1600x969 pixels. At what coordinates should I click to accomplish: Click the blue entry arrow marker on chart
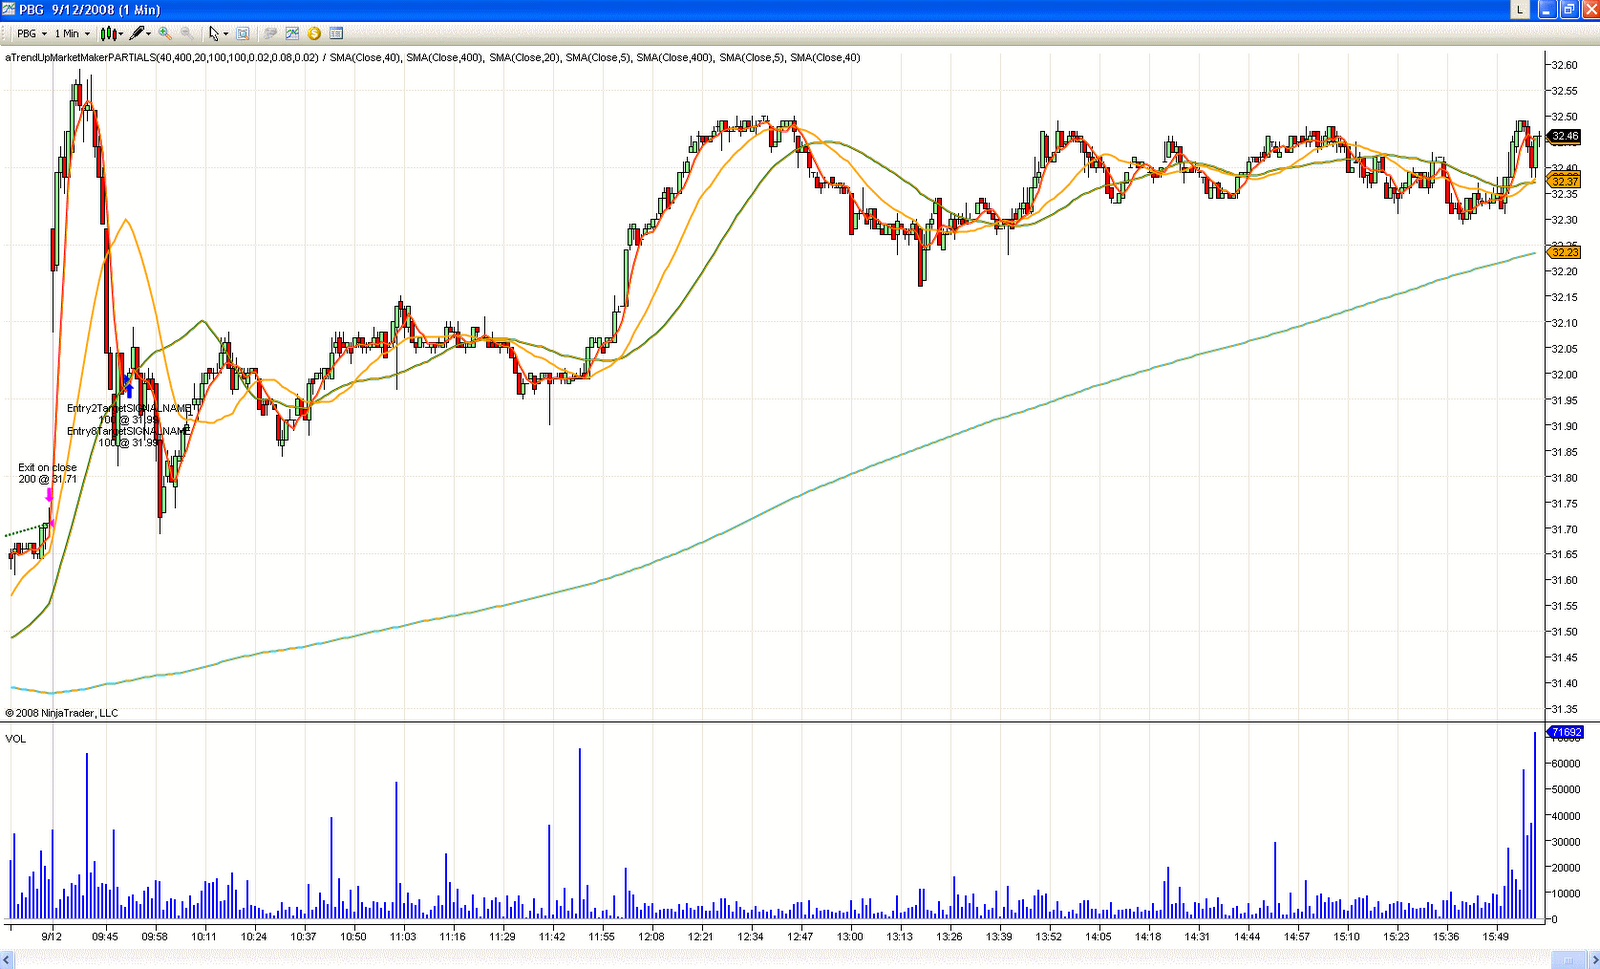tap(129, 390)
